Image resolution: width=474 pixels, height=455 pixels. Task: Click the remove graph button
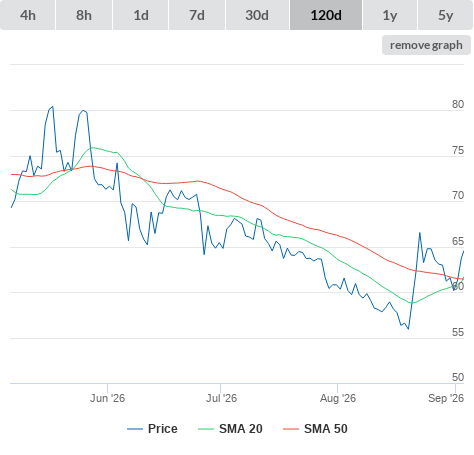pyautogui.click(x=426, y=45)
